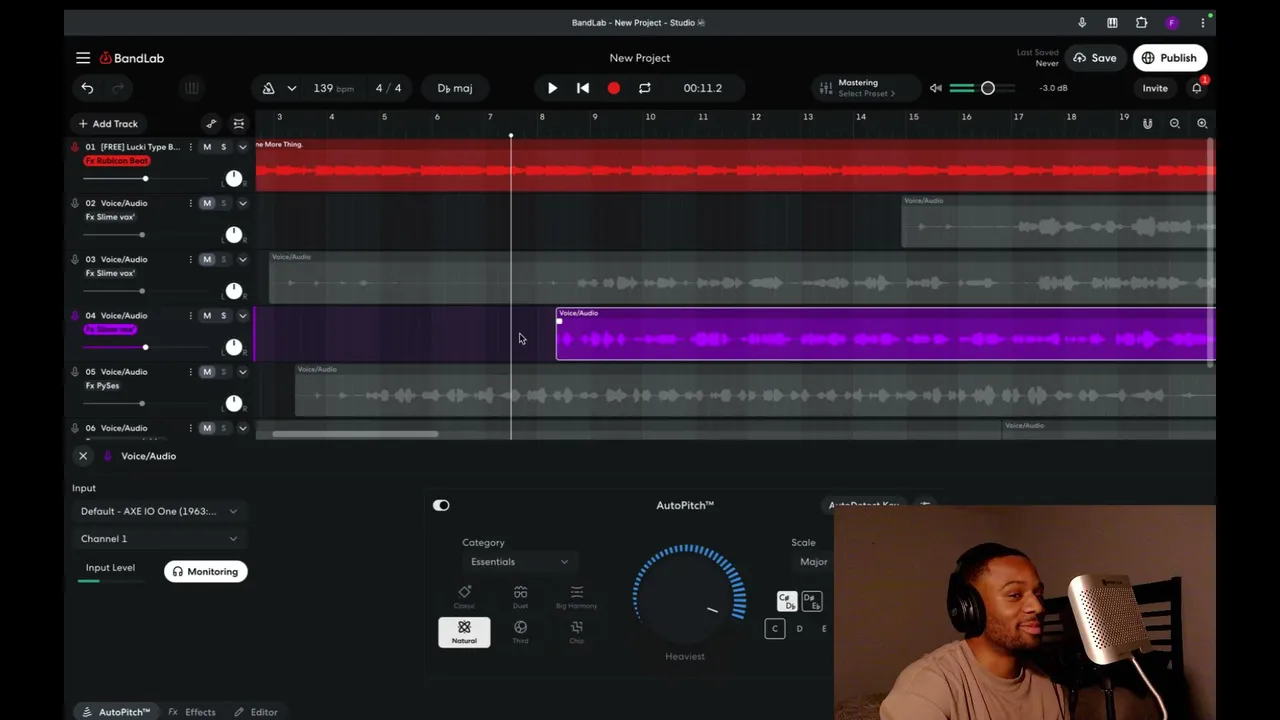This screenshot has width=1280, height=720.
Task: Solo track 04 Voice/Audio
Action: [223, 315]
